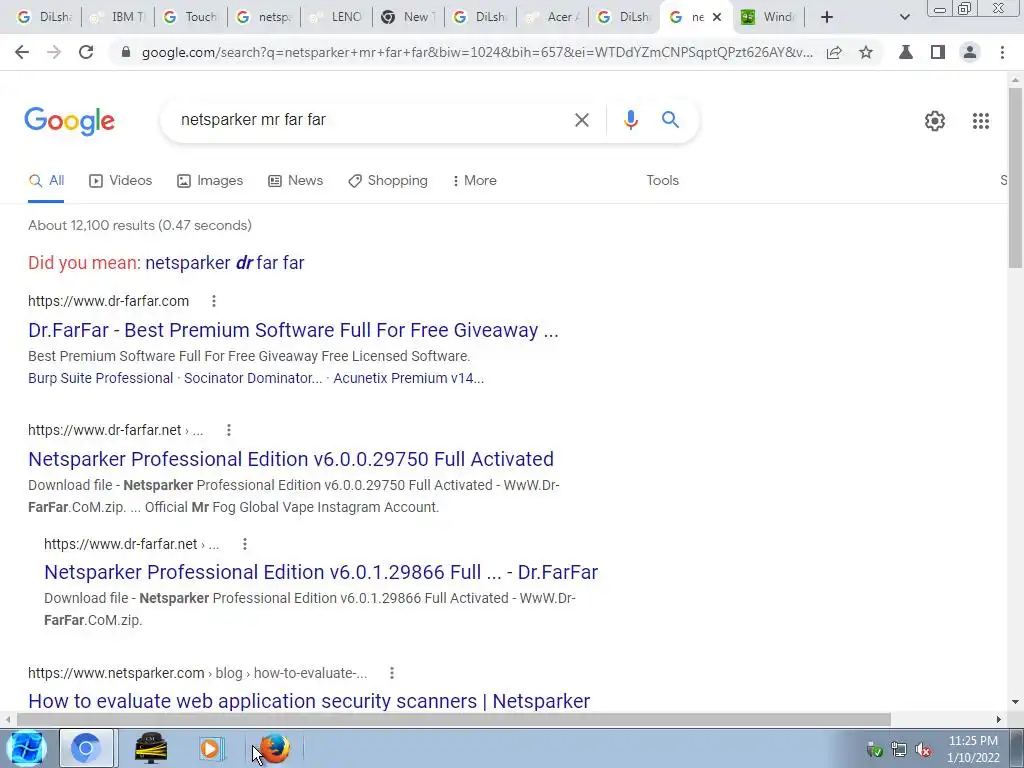This screenshot has height=768, width=1024.
Task: Open Chrome three-dot menu
Action: coord(1002,52)
